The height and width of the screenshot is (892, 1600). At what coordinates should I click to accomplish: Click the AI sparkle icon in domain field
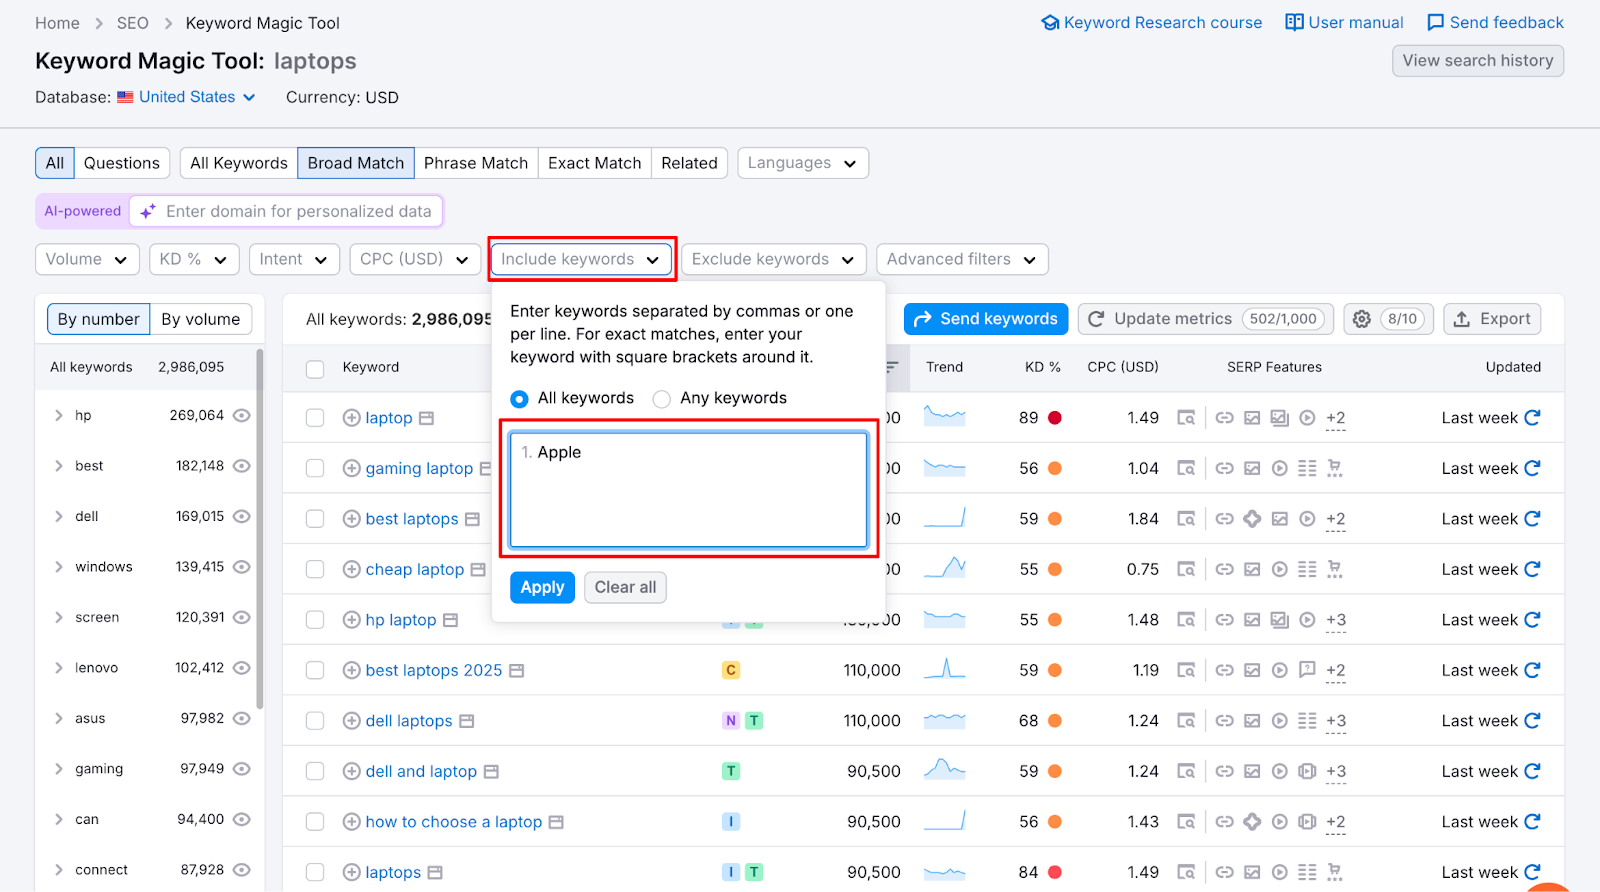click(x=148, y=211)
